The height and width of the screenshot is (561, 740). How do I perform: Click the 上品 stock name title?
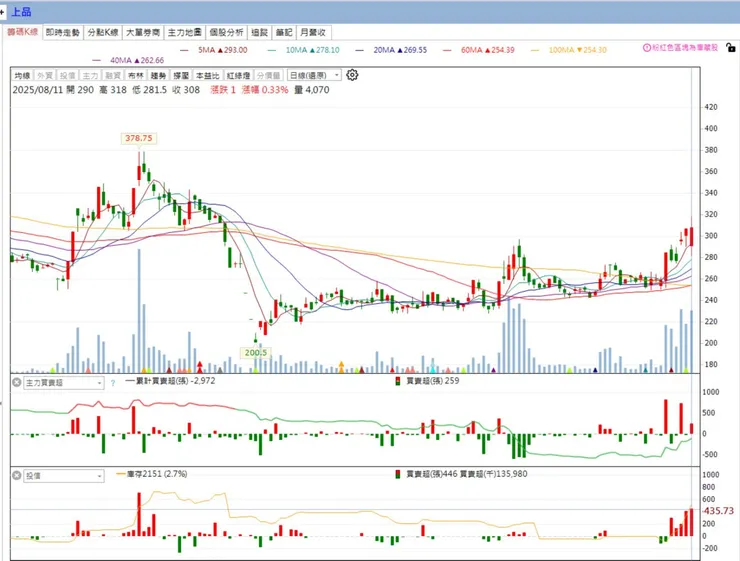coord(21,12)
